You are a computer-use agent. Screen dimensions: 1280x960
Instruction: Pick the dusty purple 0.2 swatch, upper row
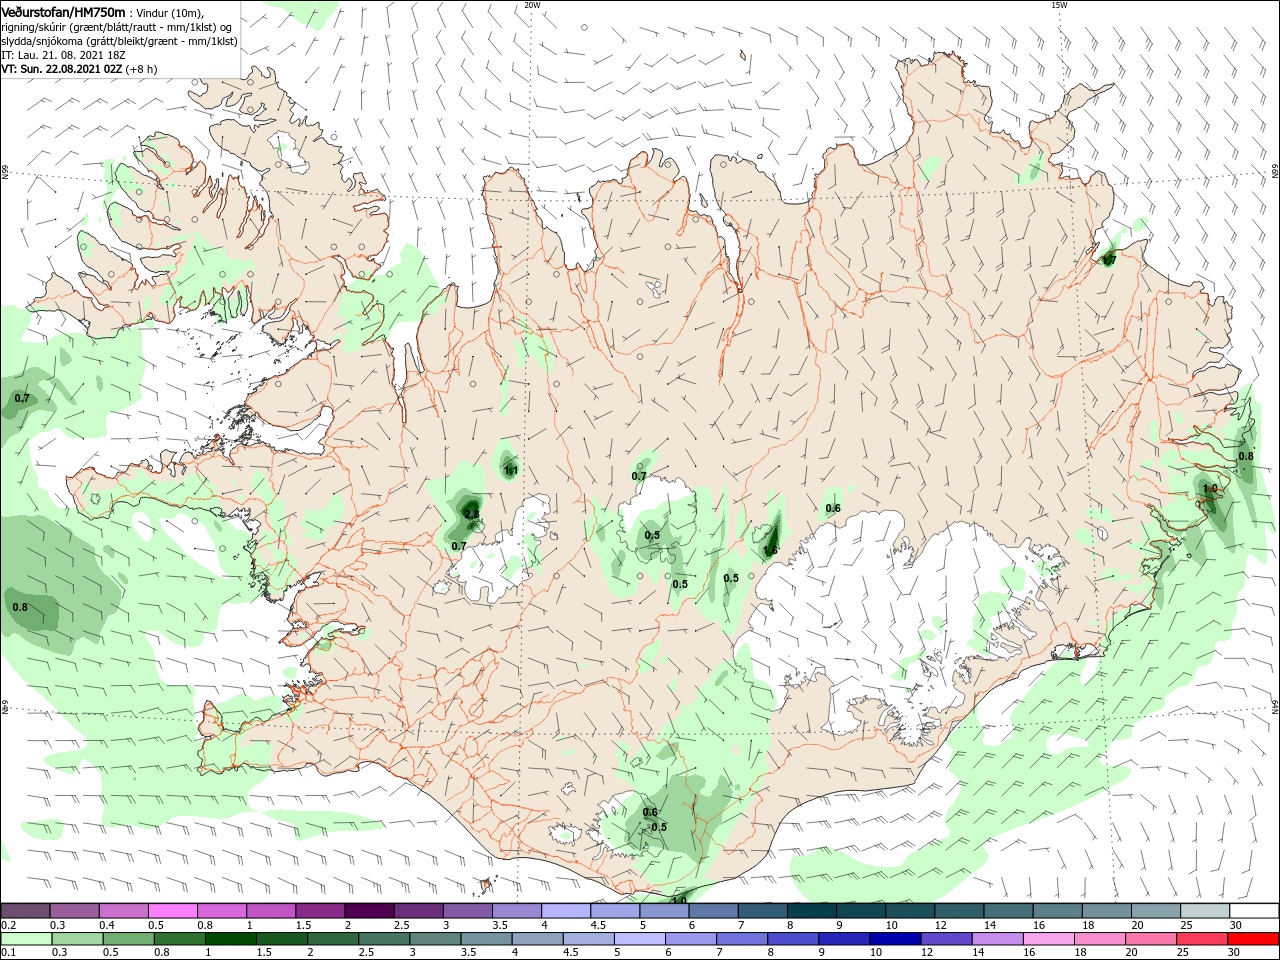coord(25,911)
